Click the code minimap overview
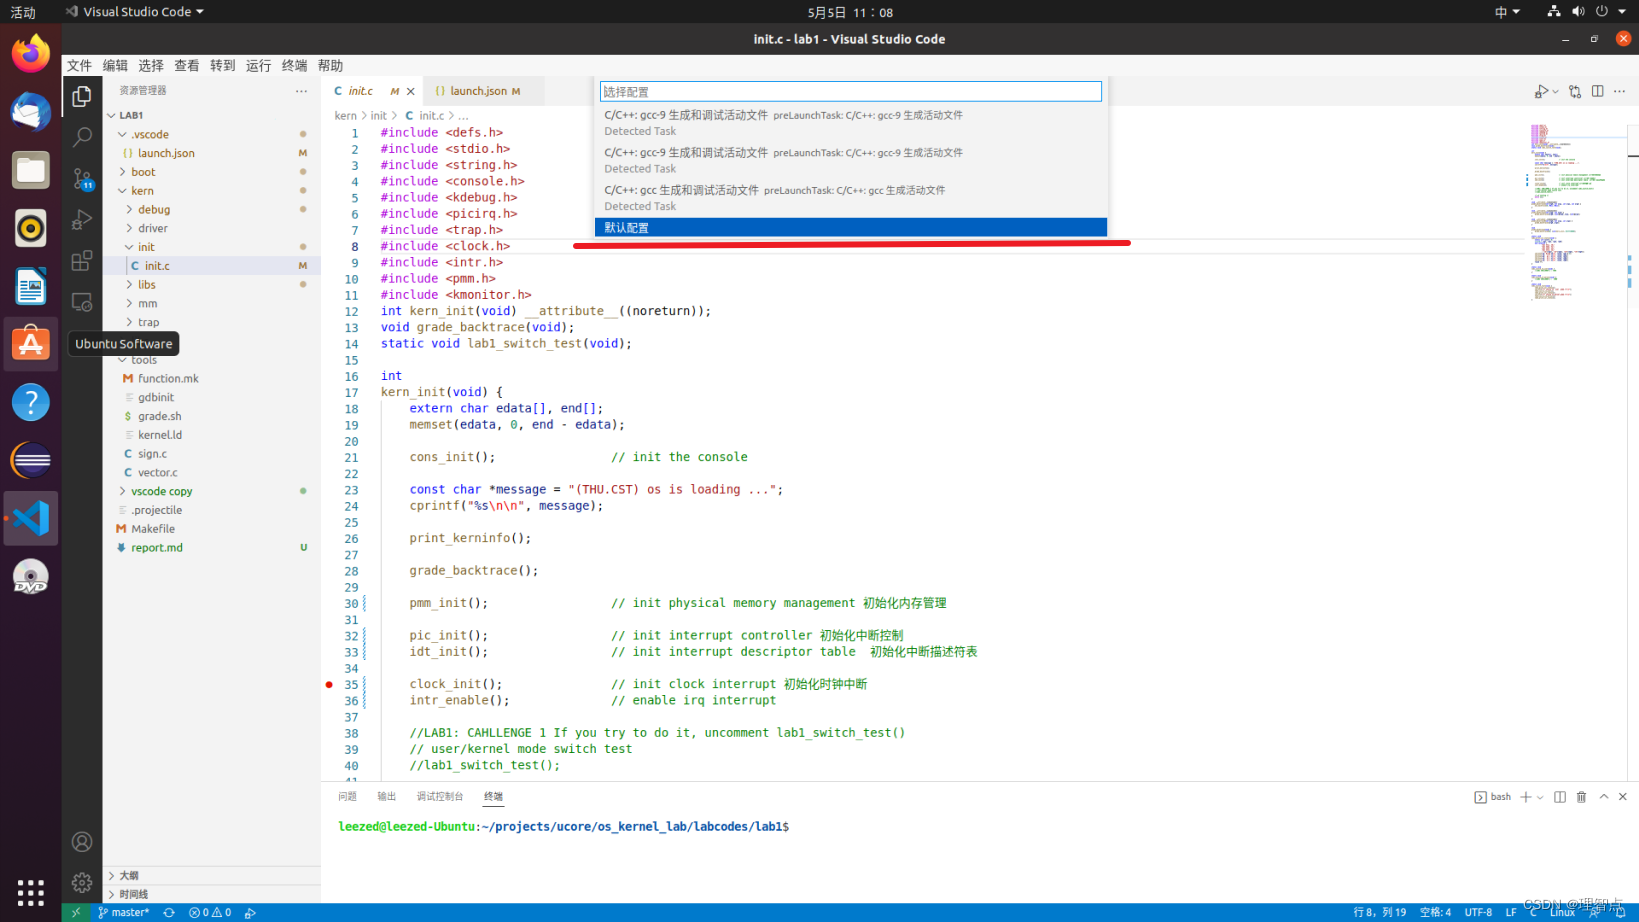The height and width of the screenshot is (922, 1639). tap(1575, 212)
